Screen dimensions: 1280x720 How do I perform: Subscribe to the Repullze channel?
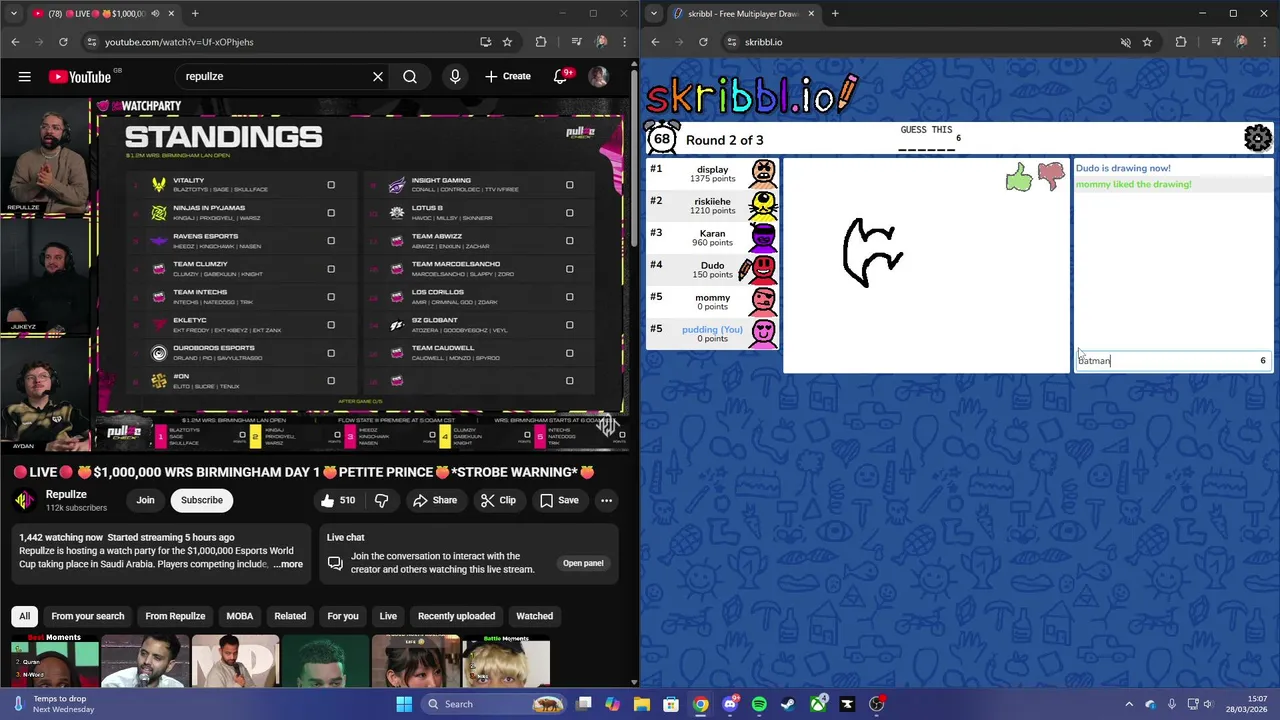[x=202, y=500]
